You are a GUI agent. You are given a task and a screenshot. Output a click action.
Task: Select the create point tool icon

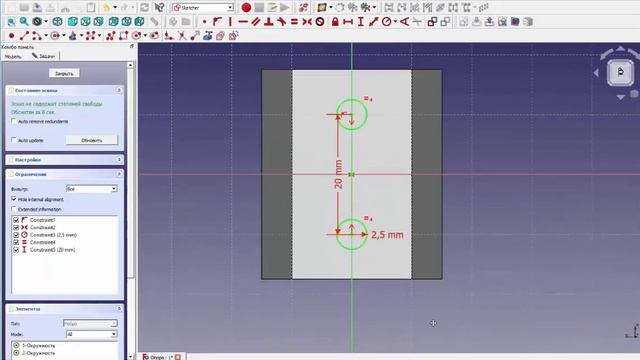[x=11, y=36]
